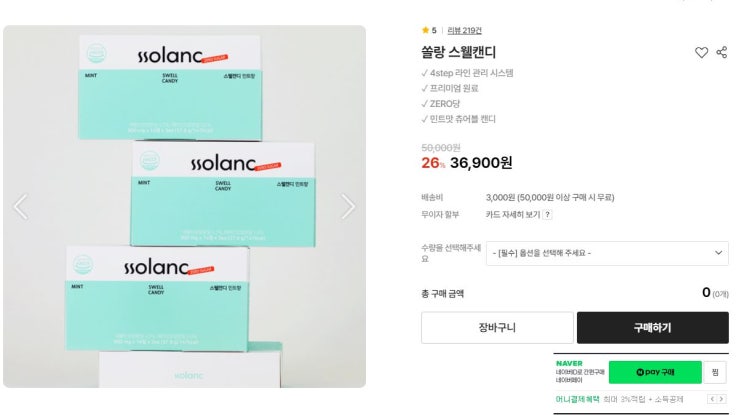The height and width of the screenshot is (415, 743).
Task: Open the 머니결제혜택 benefit text
Action: click(x=577, y=399)
